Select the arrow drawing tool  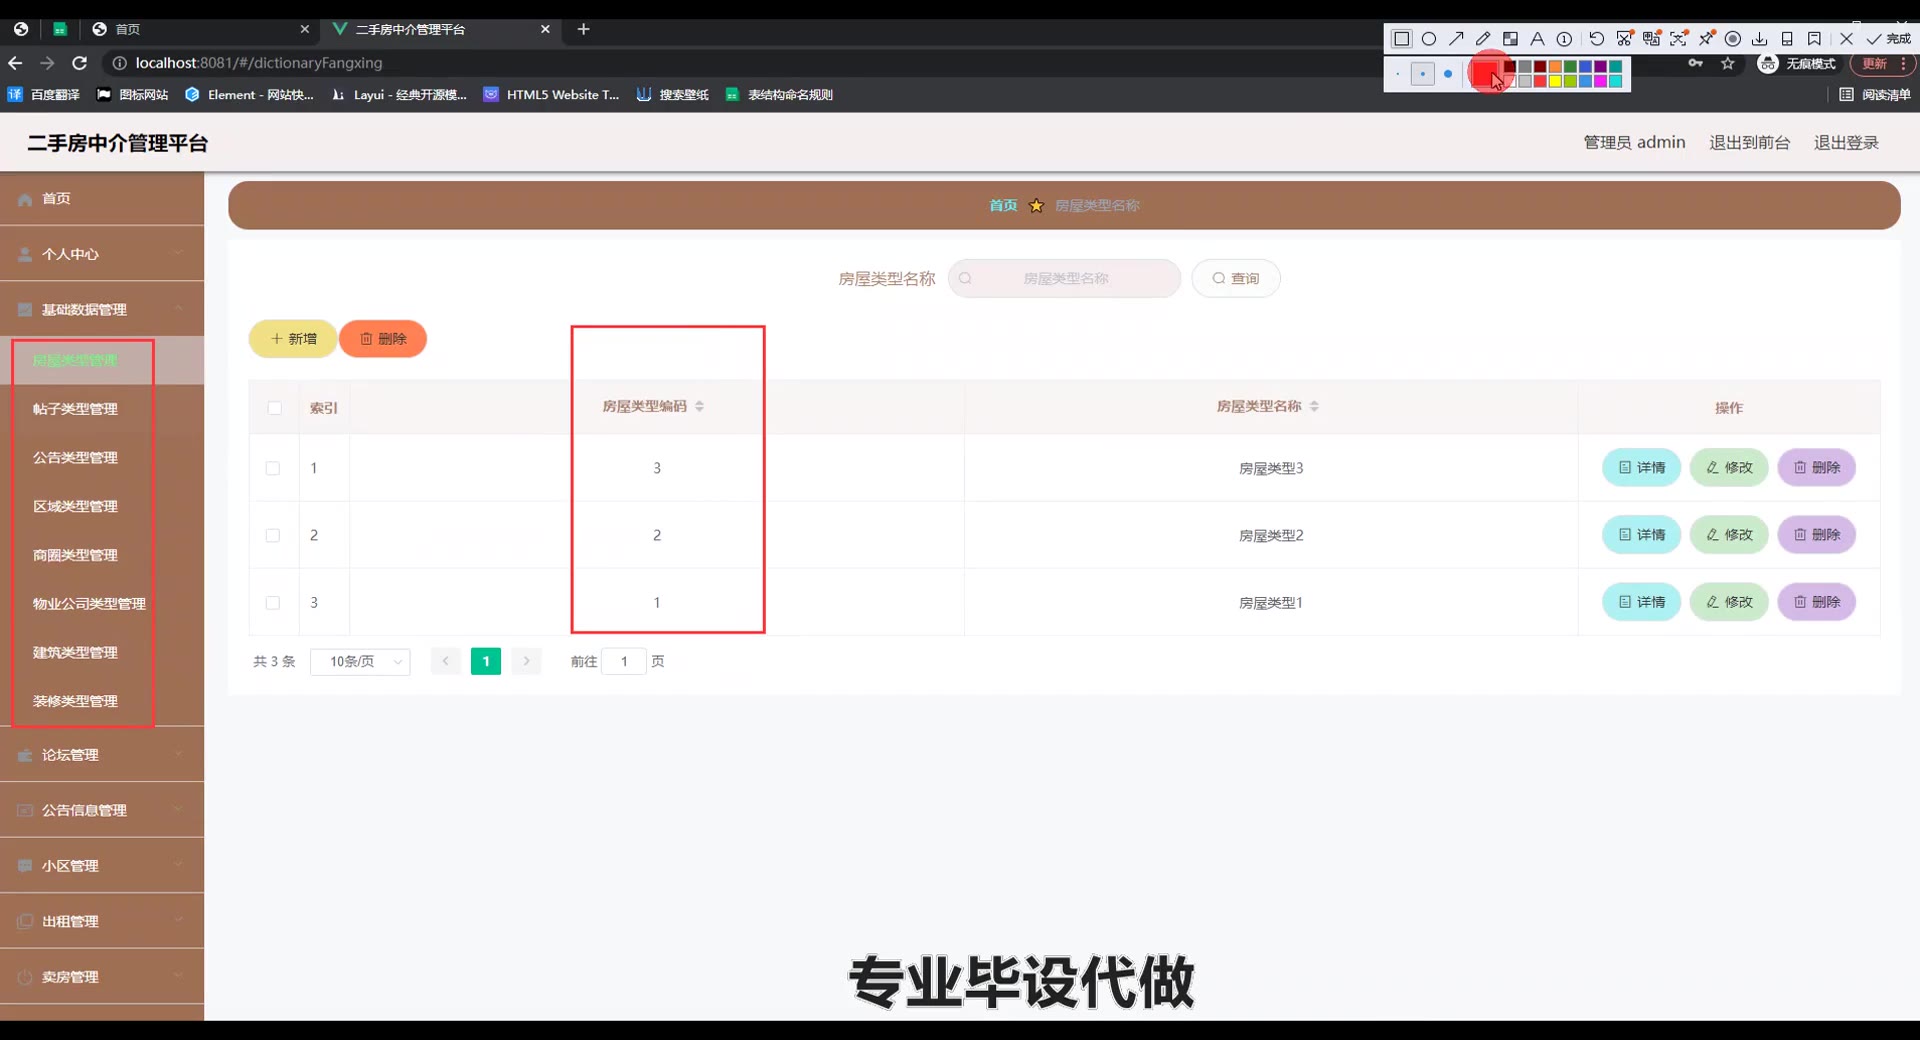pos(1456,39)
